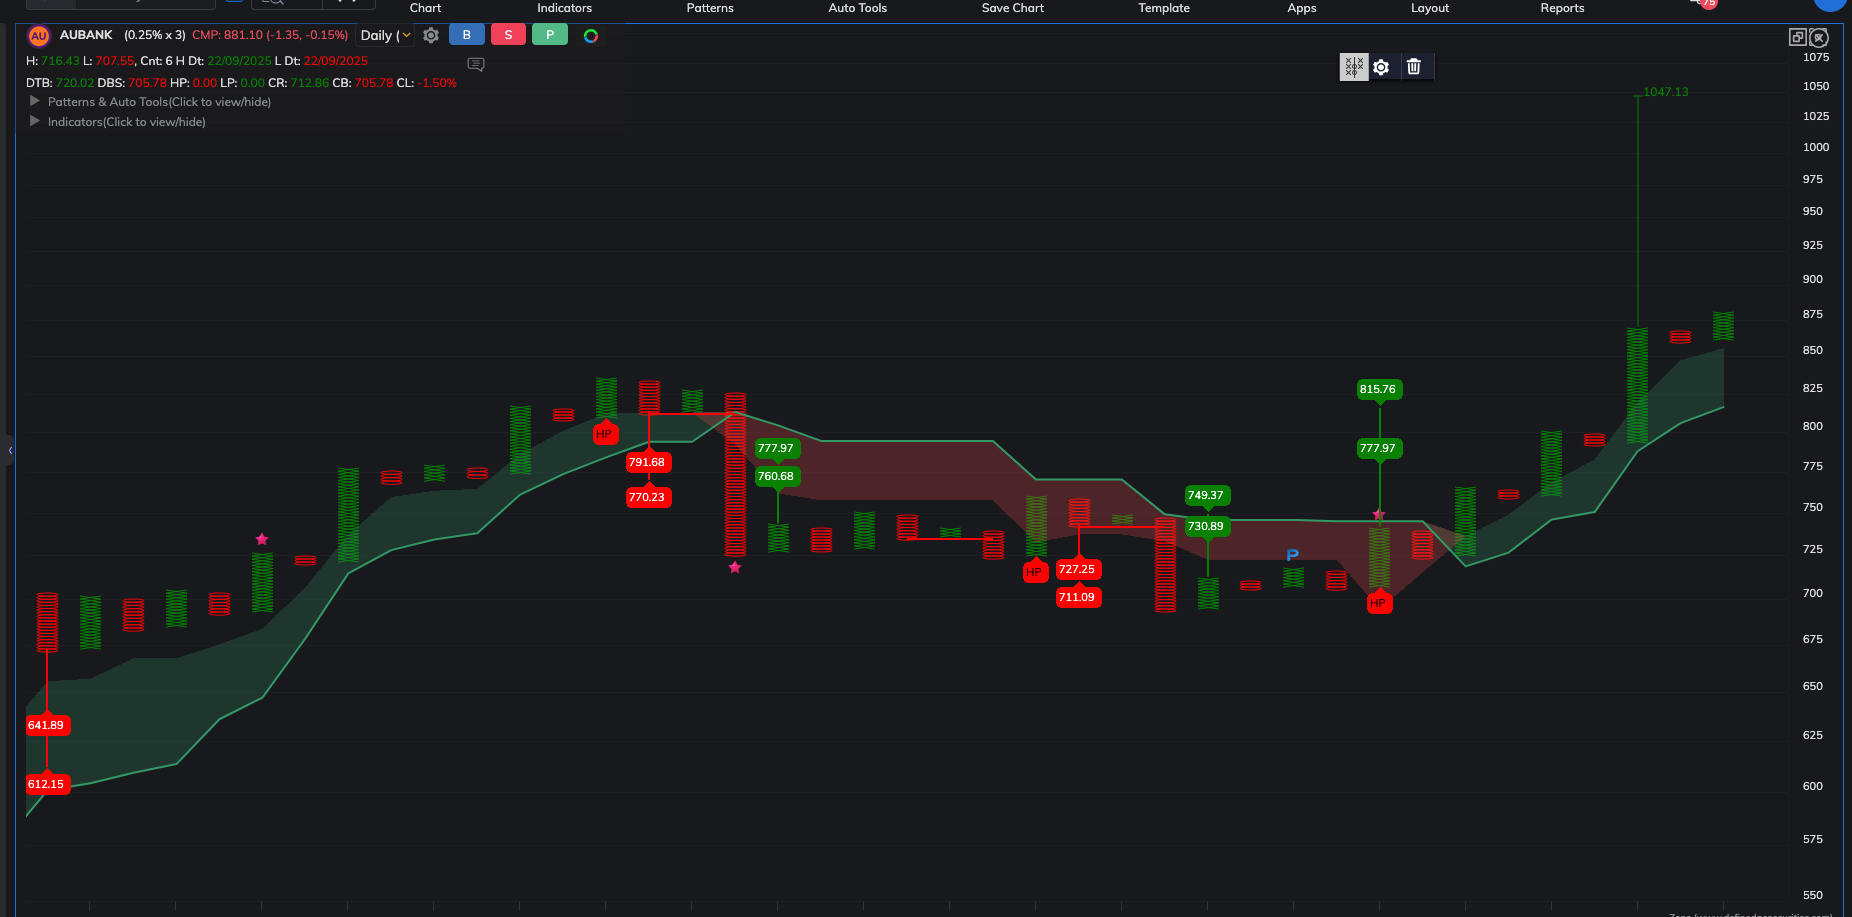Open the Auto Tools menu
This screenshot has height=917, width=1852.
tap(857, 8)
